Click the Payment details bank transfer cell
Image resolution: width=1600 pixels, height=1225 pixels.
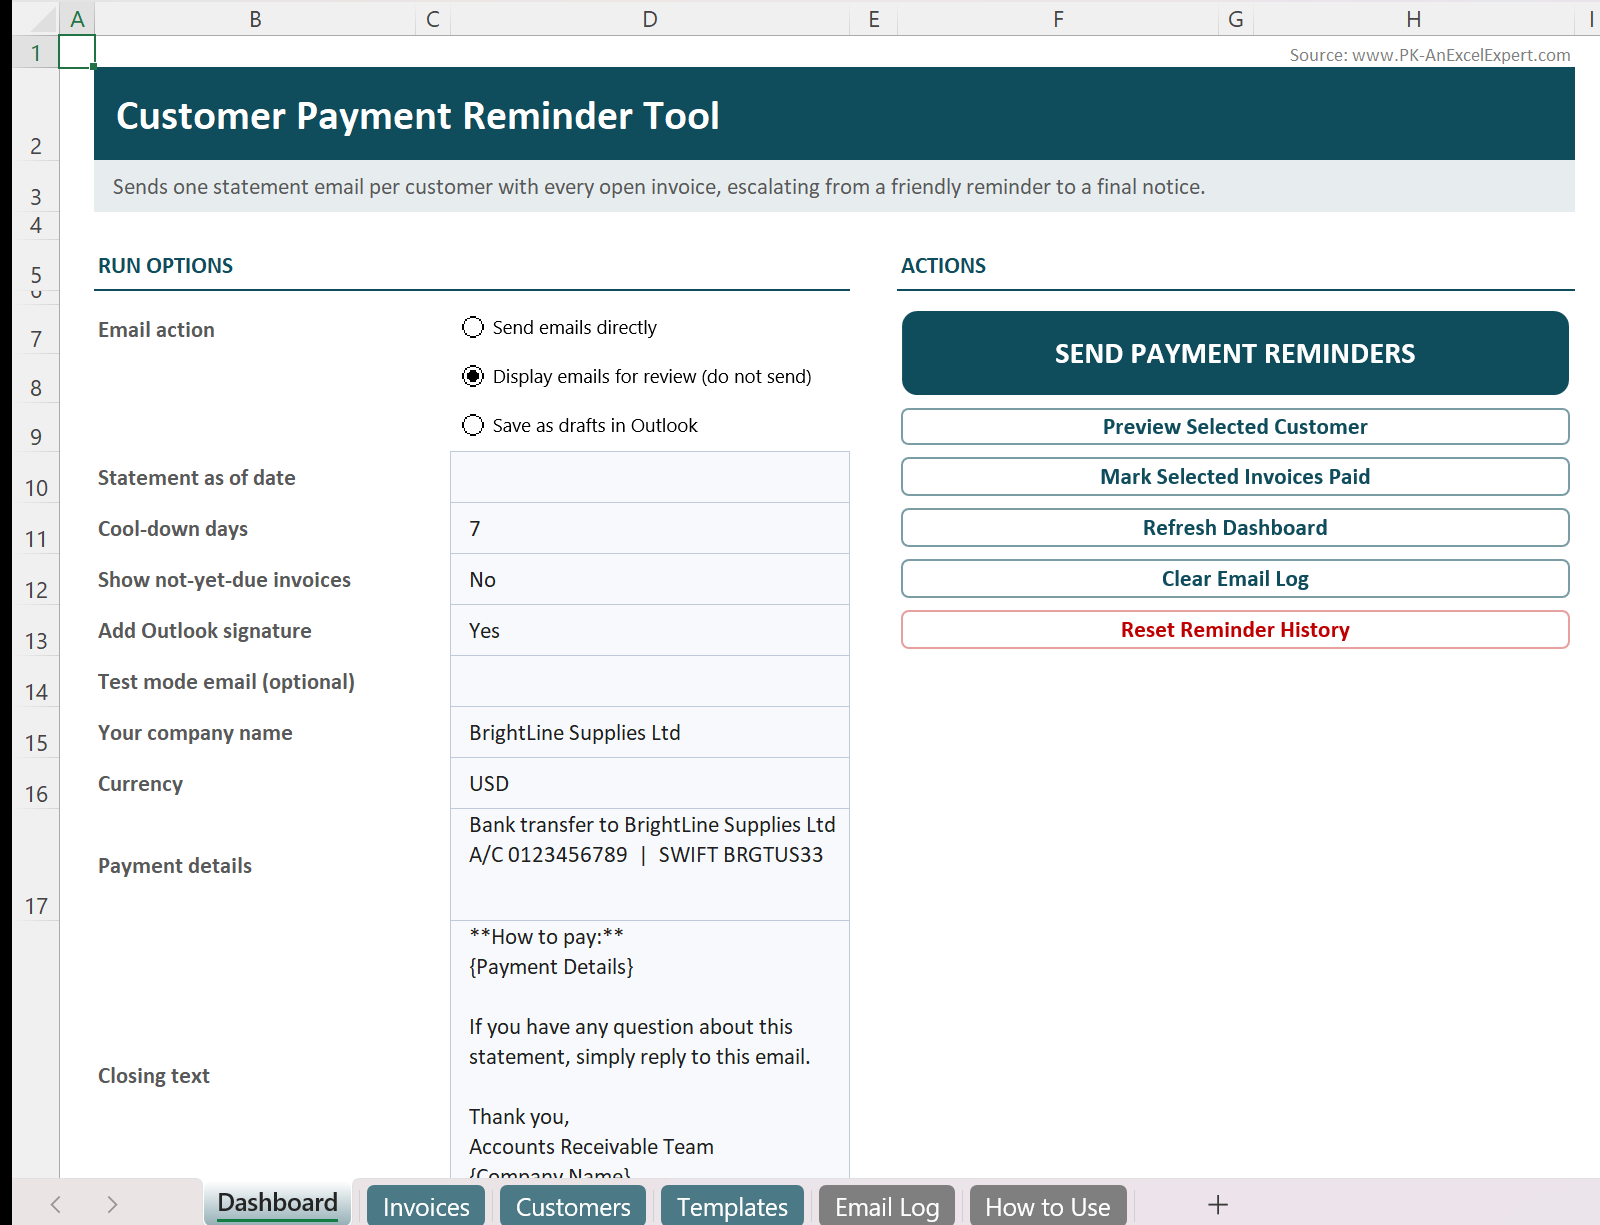click(650, 864)
